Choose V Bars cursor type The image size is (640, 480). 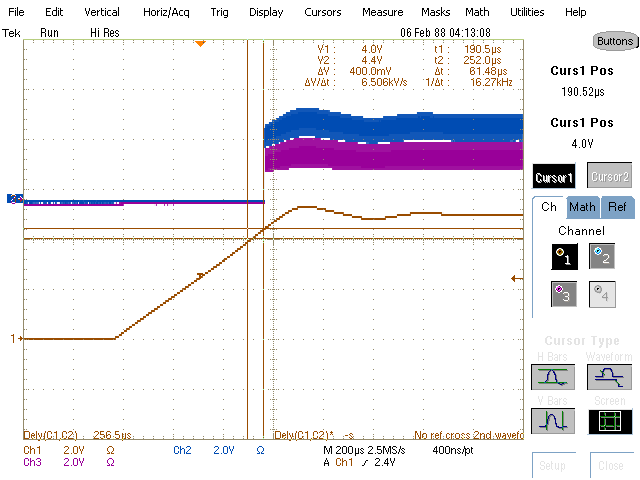[x=553, y=421]
